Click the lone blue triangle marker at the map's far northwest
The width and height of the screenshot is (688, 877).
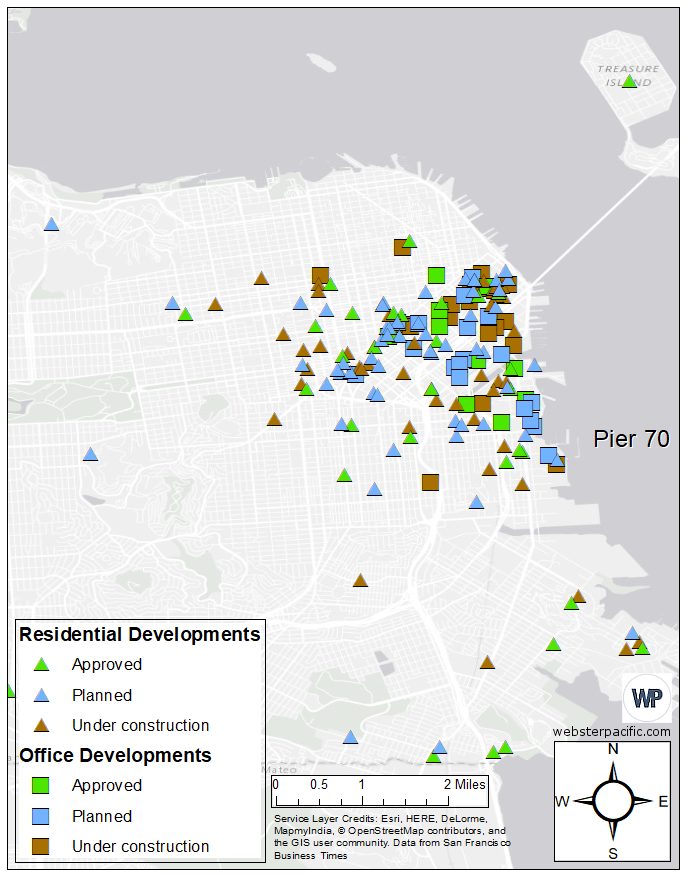click(51, 224)
